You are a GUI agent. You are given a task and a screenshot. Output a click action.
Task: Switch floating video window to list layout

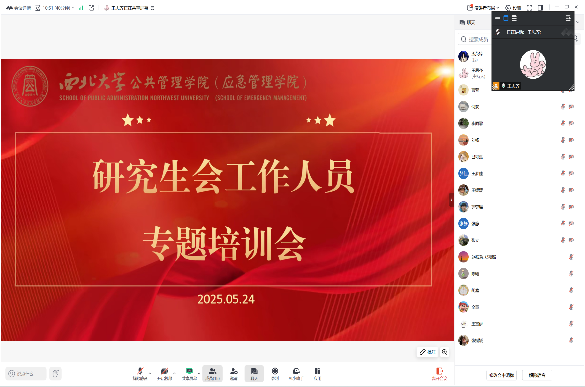514,18
